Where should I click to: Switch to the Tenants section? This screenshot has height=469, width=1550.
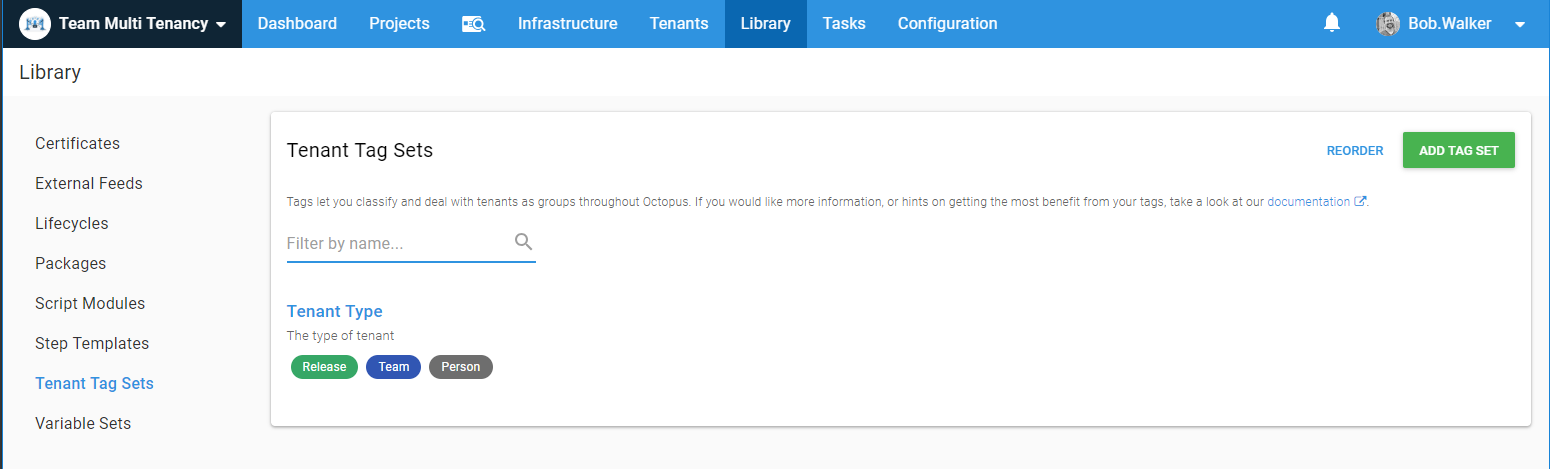[678, 23]
